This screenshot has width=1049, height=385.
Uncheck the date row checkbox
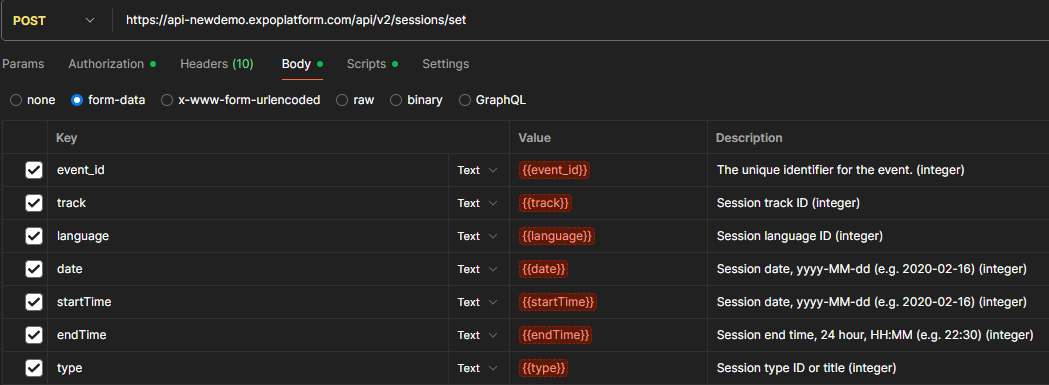point(33,269)
